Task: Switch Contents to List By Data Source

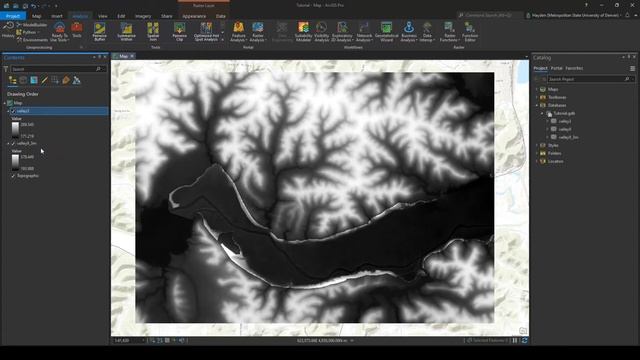Action: tap(23, 80)
